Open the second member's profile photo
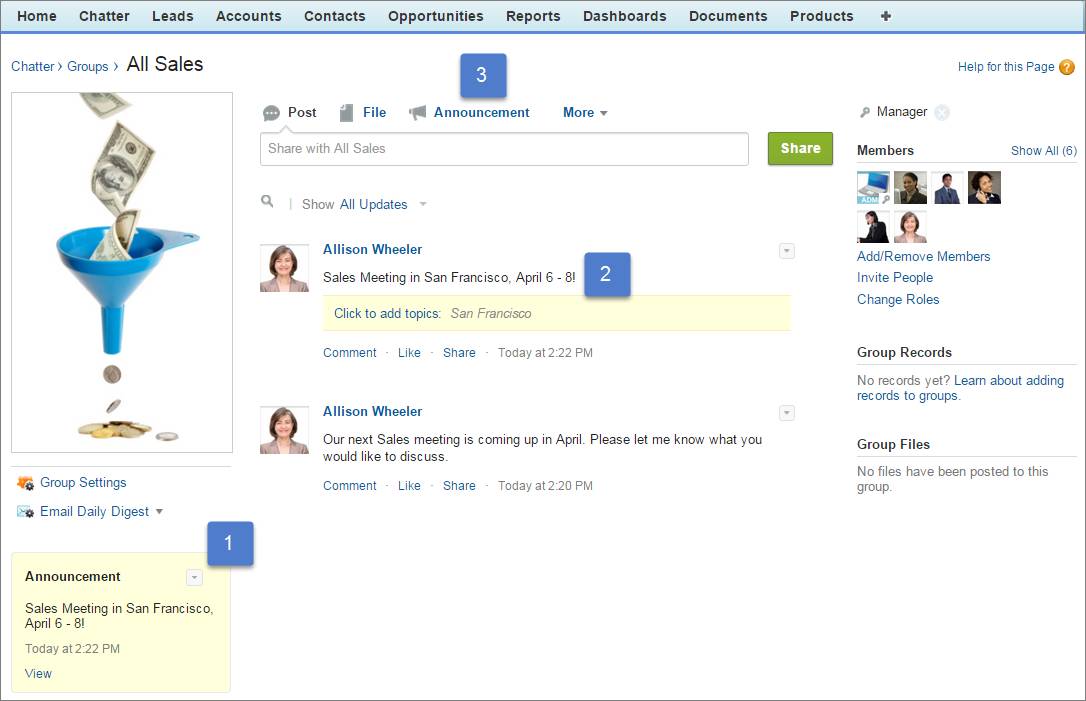The height and width of the screenshot is (701, 1086). 910,187
